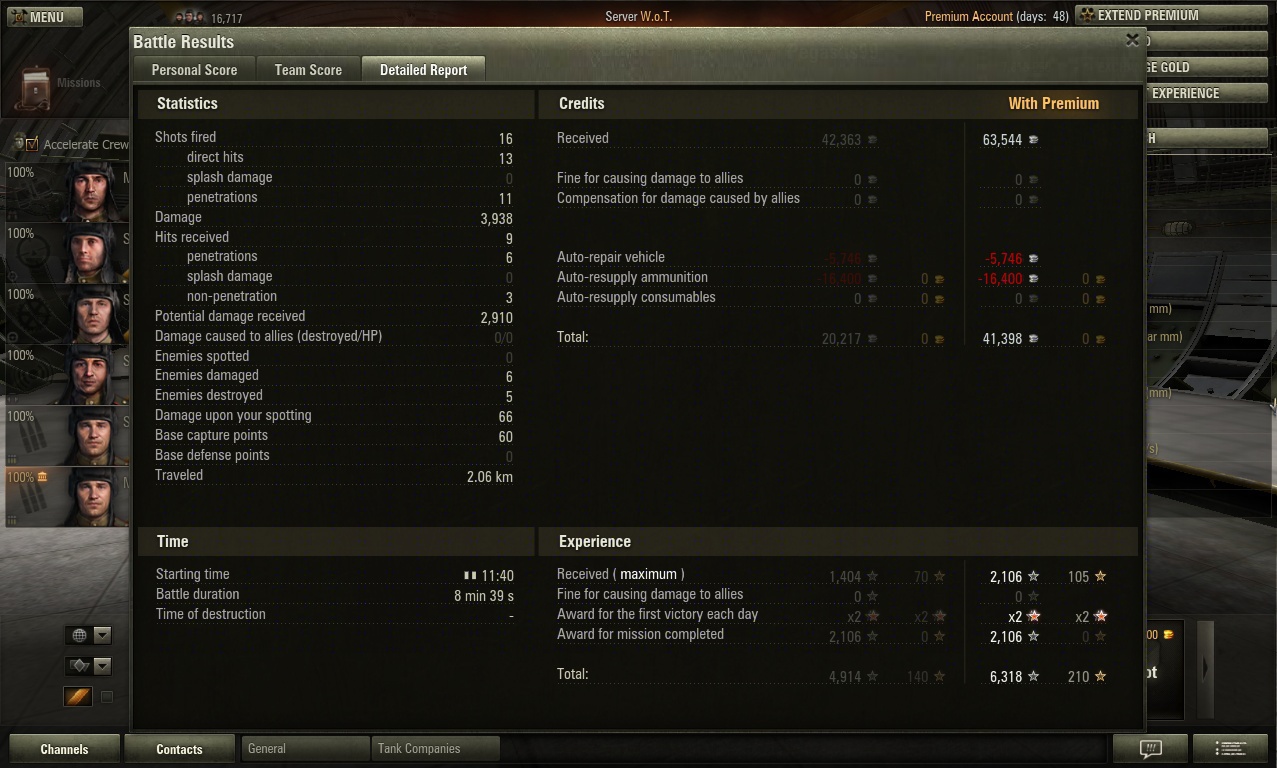The width and height of the screenshot is (1277, 768).
Task: Open the General chat tab
Action: (305, 748)
